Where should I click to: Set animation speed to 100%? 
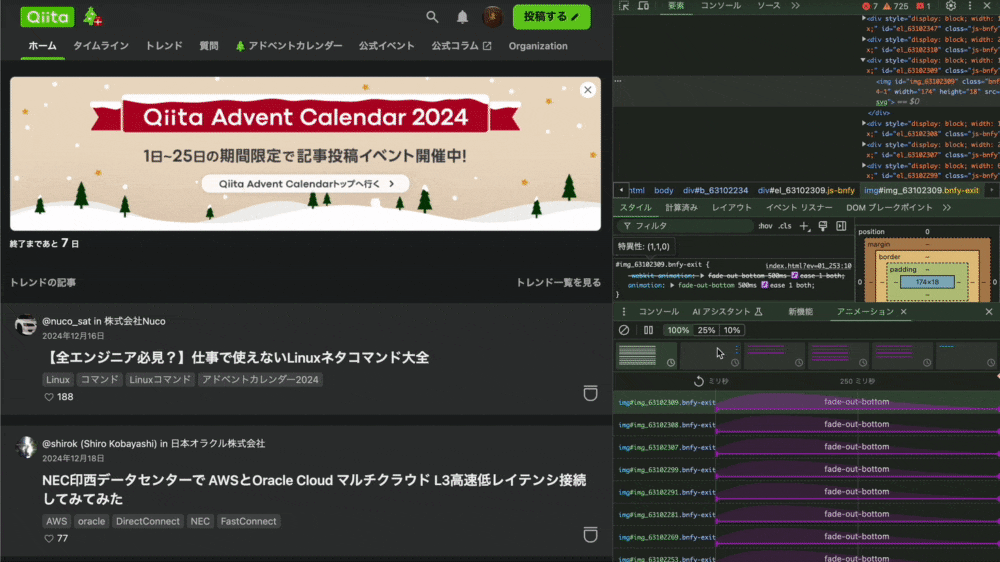(678, 330)
